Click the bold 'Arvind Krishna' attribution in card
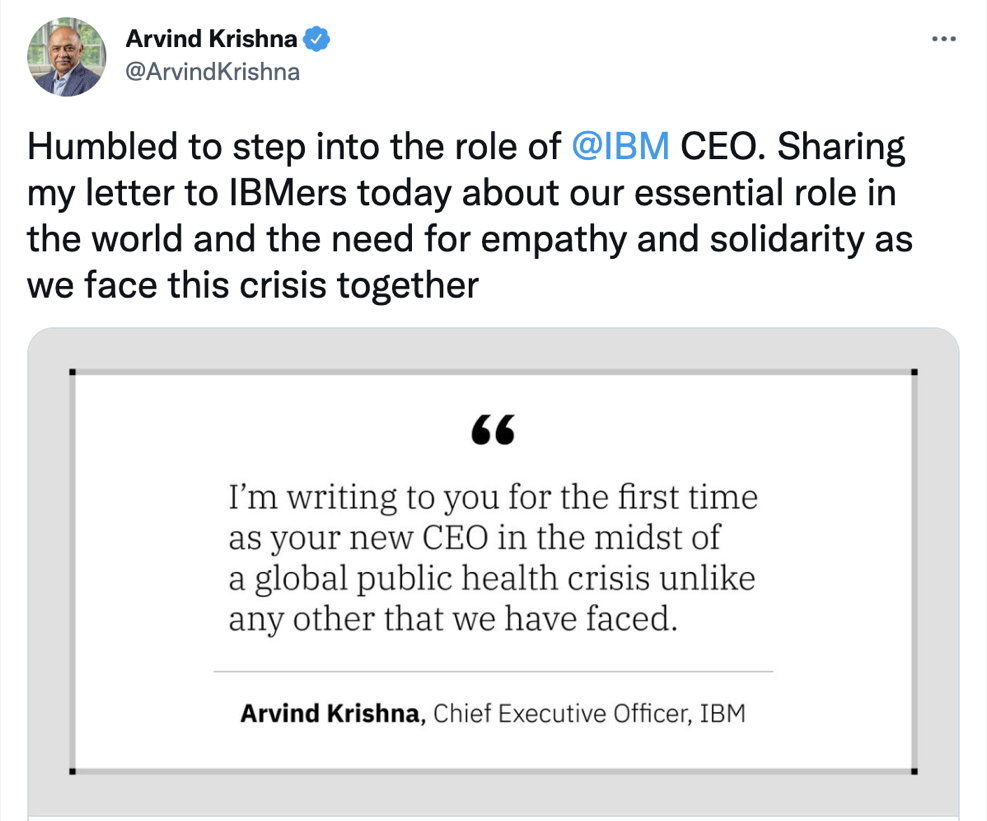987x821 pixels. (334, 714)
